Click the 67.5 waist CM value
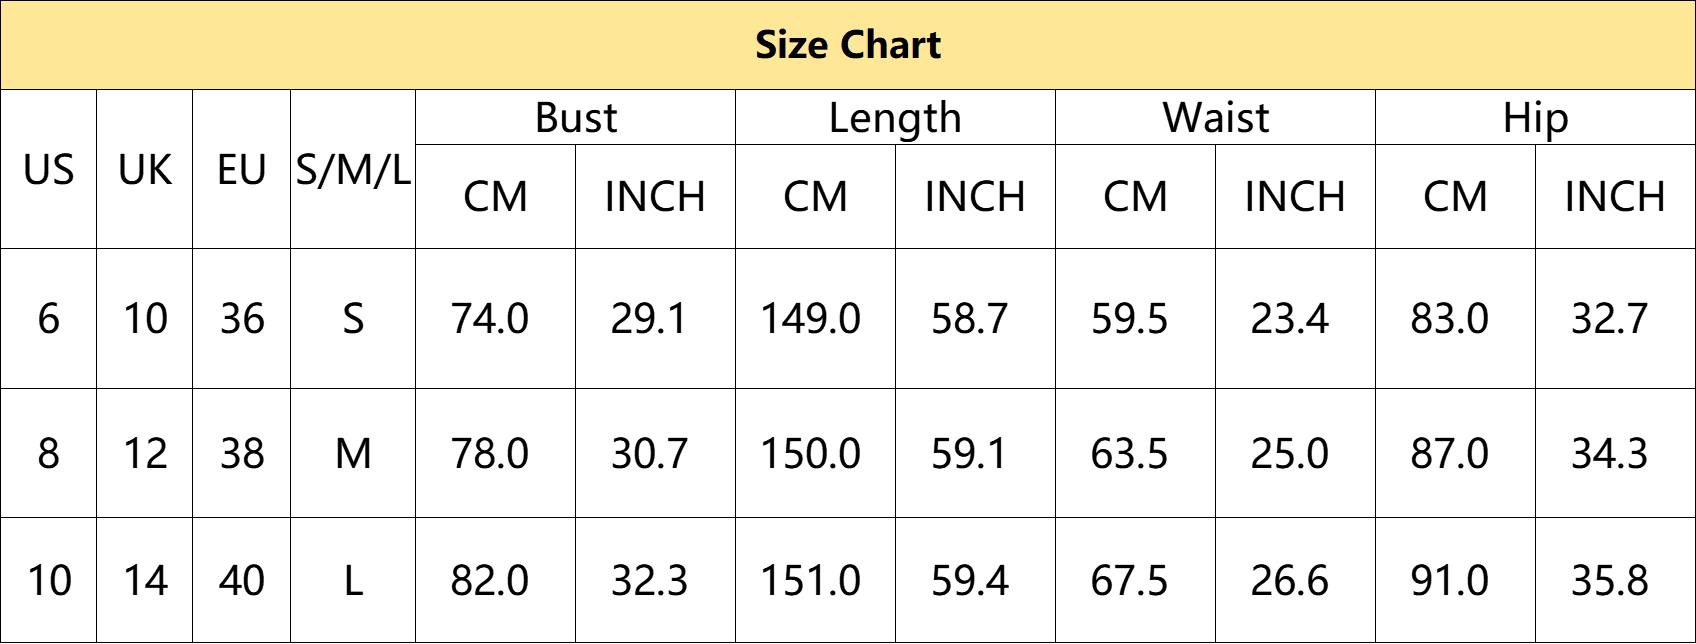The image size is (1696, 644). 1130,581
